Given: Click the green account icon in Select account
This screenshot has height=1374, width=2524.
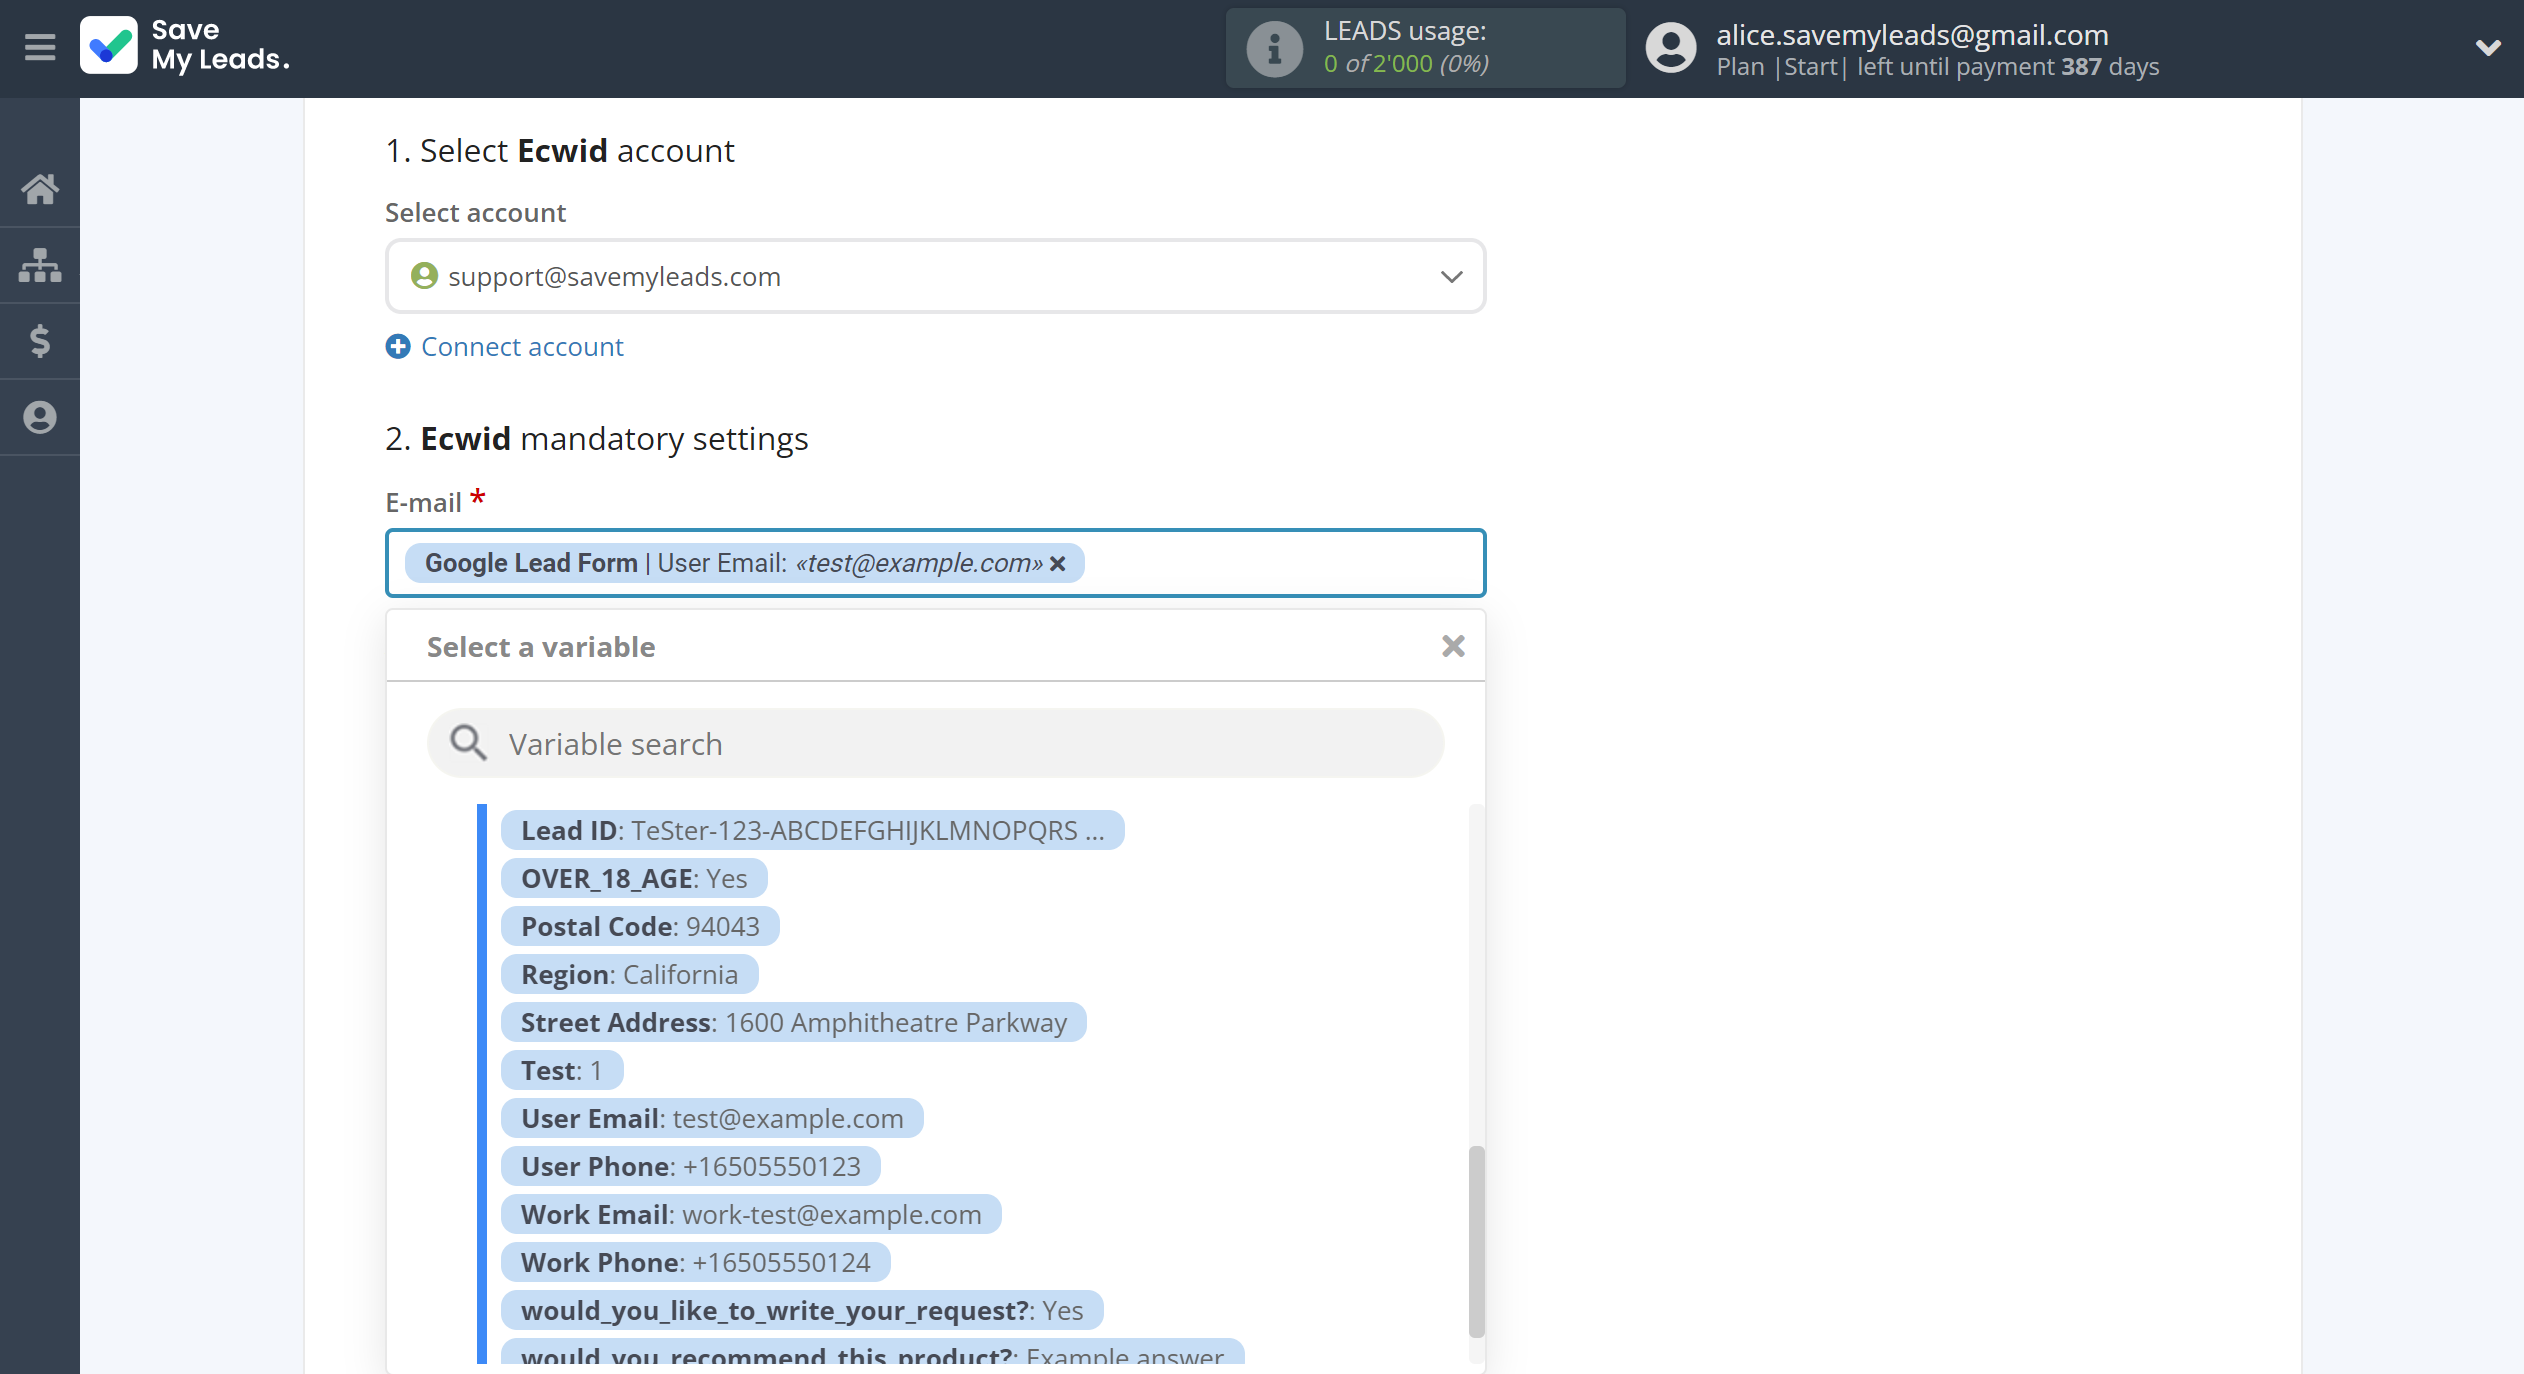Looking at the screenshot, I should tap(424, 276).
